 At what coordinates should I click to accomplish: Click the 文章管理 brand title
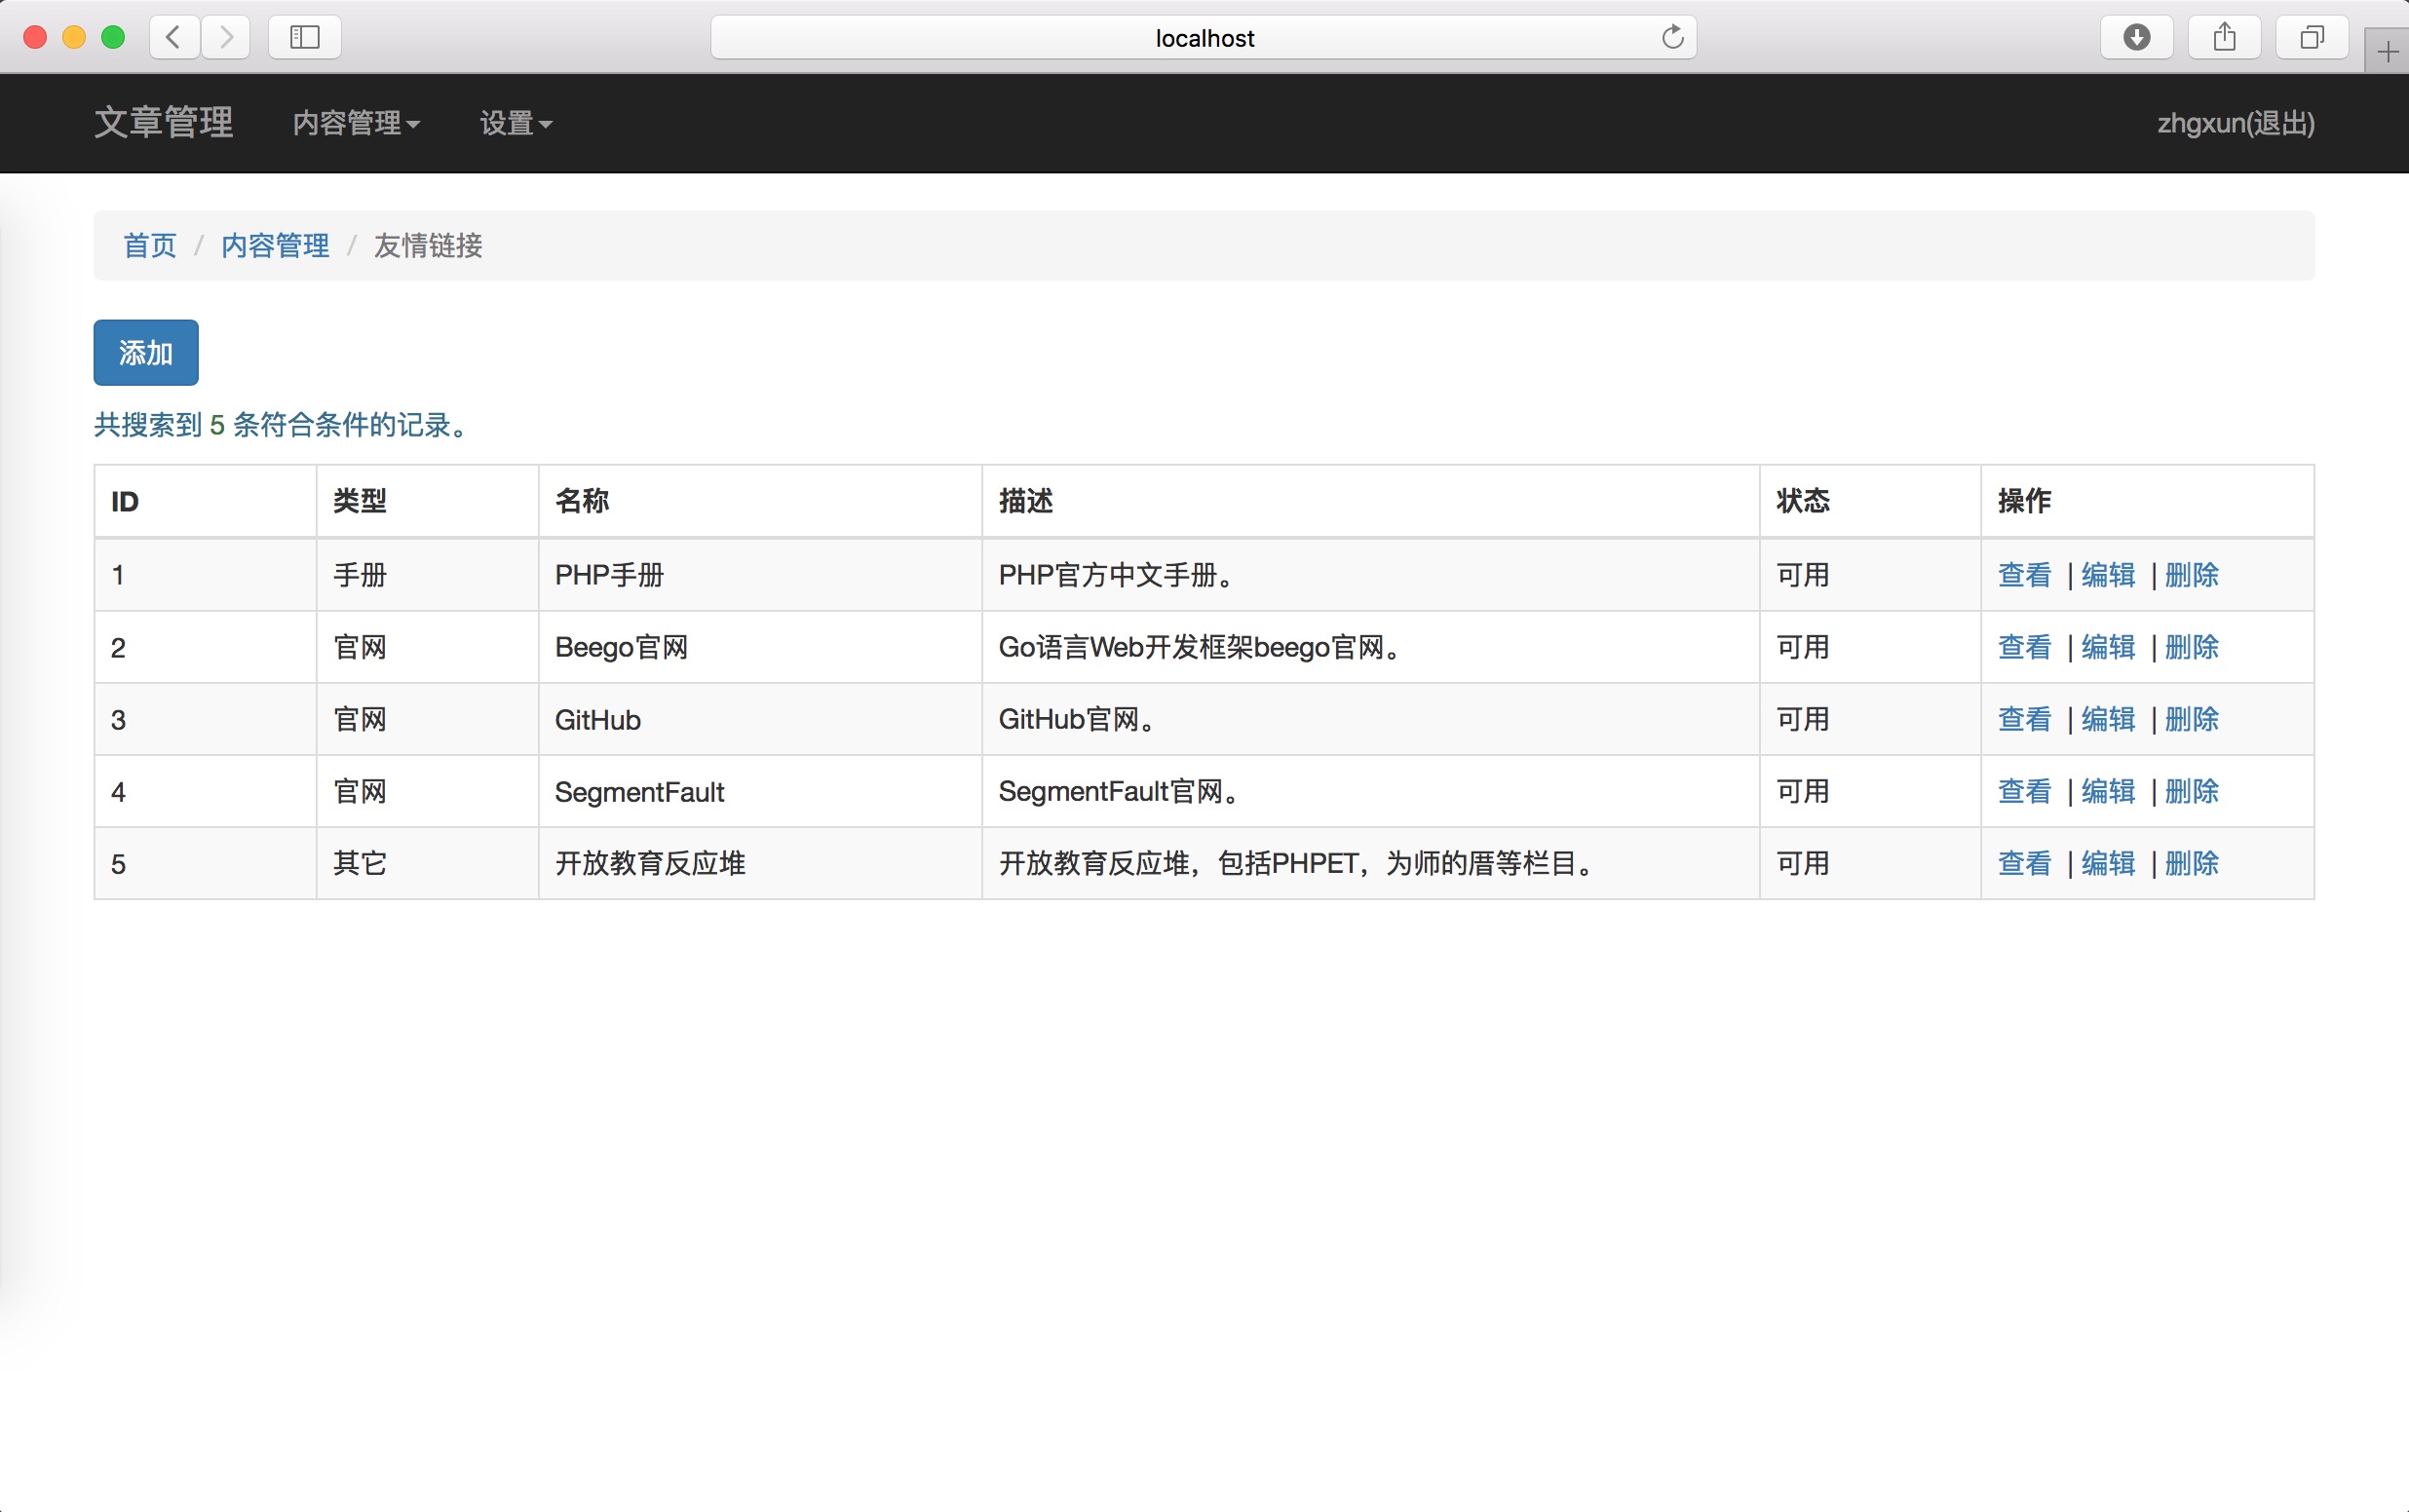(163, 122)
